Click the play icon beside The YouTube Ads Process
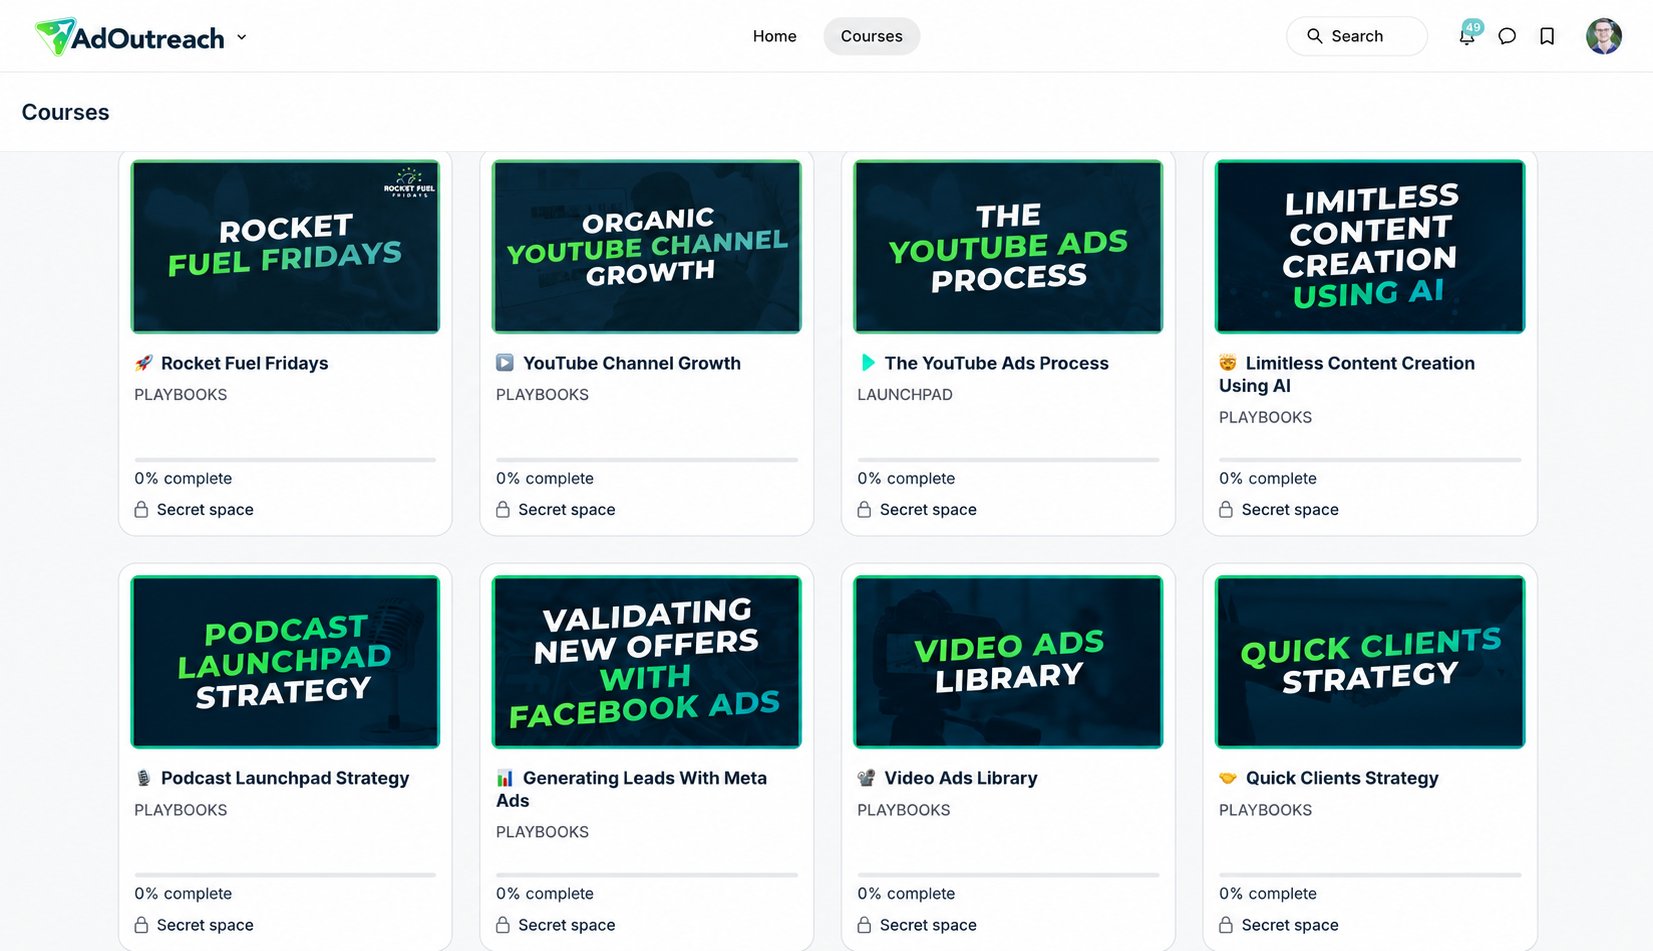The height and width of the screenshot is (951, 1653). (x=868, y=363)
